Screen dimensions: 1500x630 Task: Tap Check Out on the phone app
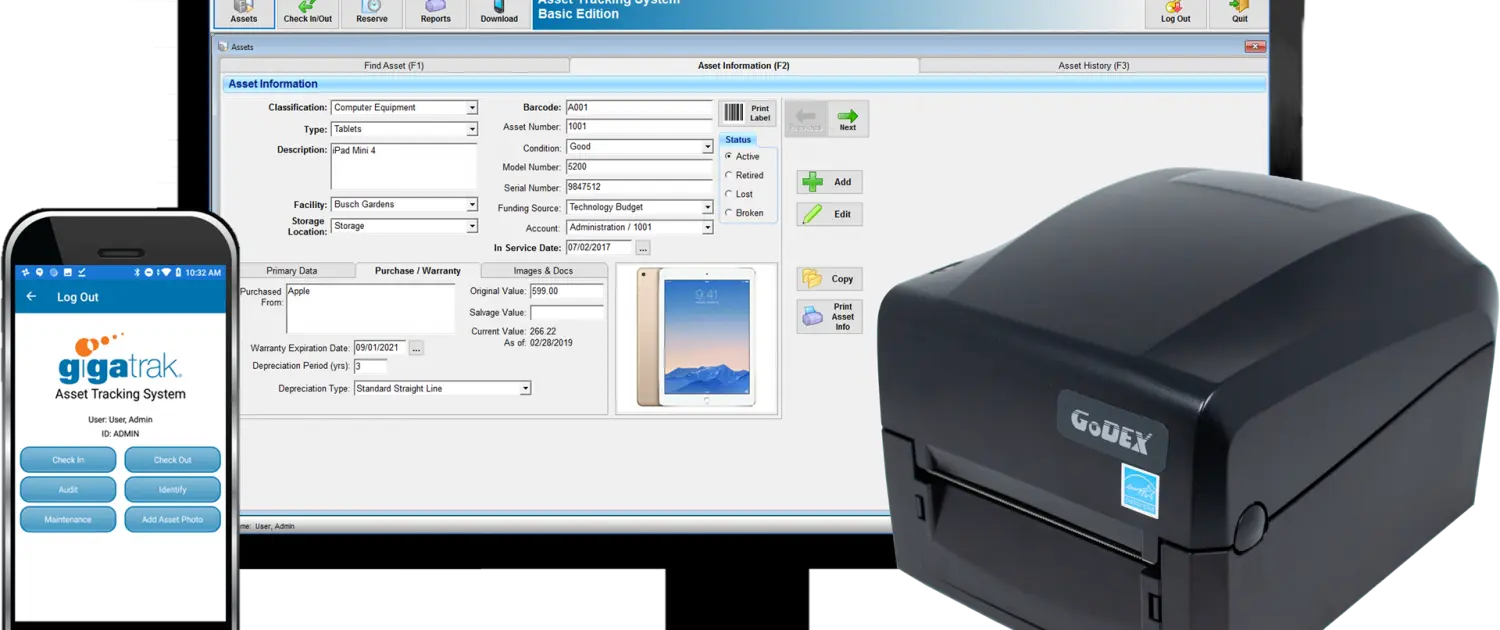[172, 460]
